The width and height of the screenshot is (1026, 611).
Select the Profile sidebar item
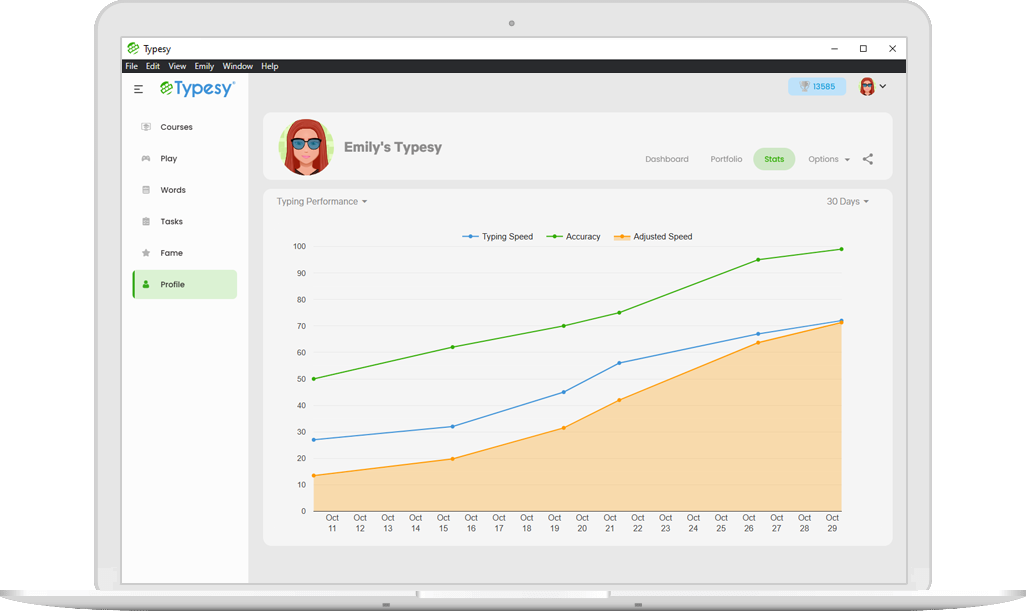point(185,285)
